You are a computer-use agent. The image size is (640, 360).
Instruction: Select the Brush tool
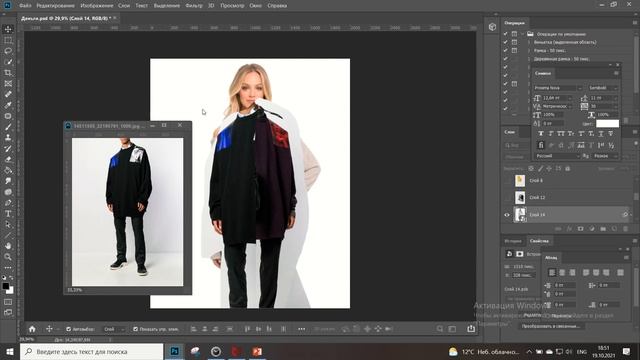click(8, 127)
